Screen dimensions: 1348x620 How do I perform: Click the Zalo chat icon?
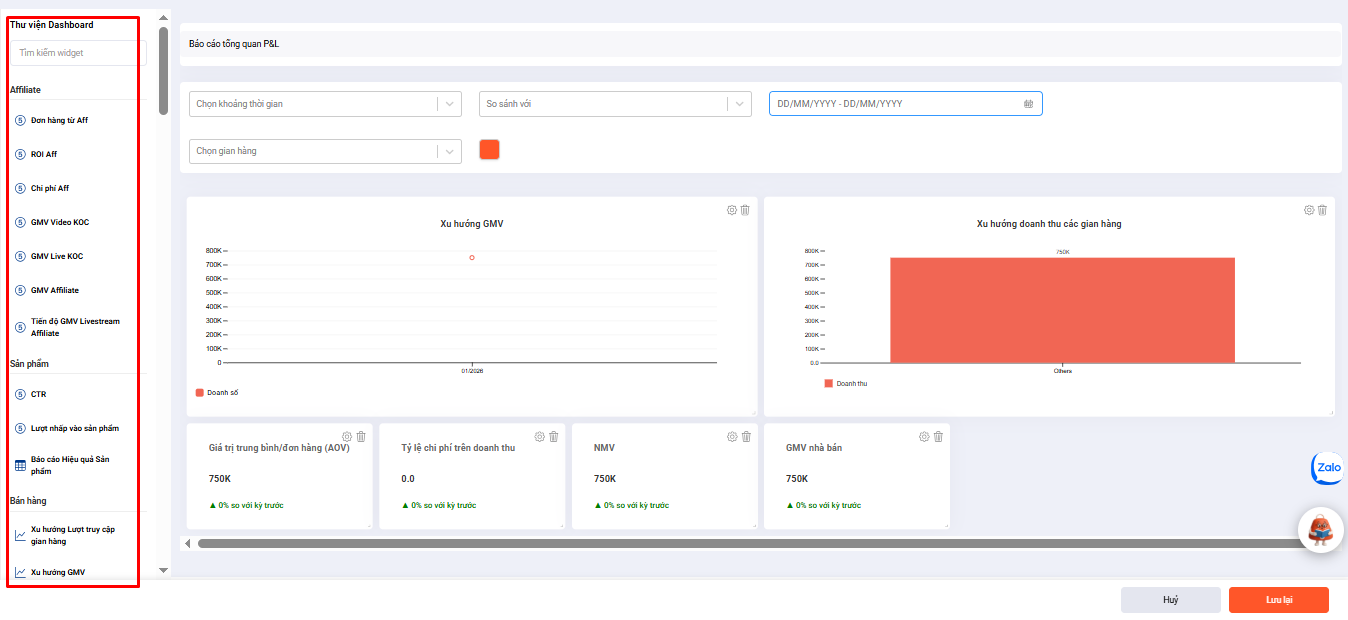click(x=1327, y=468)
